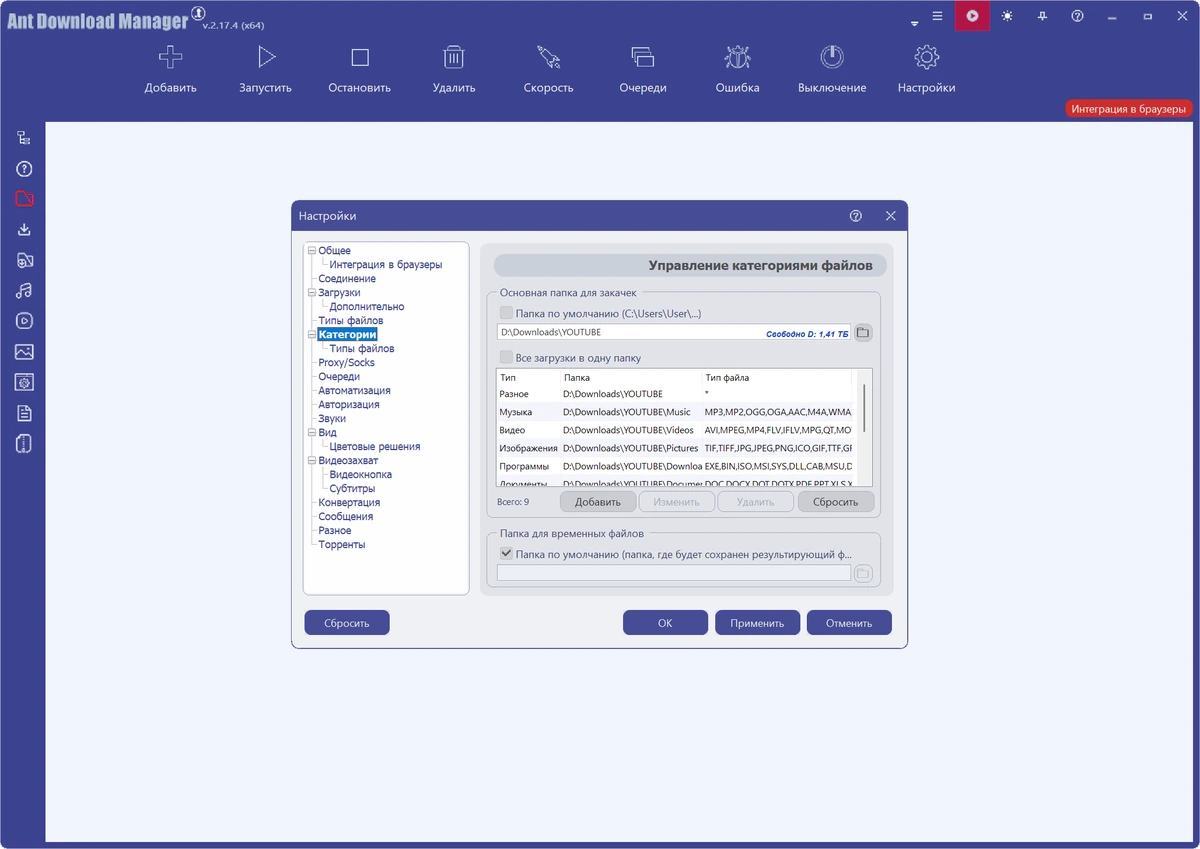Select Соединение in the settings tree

tap(347, 279)
